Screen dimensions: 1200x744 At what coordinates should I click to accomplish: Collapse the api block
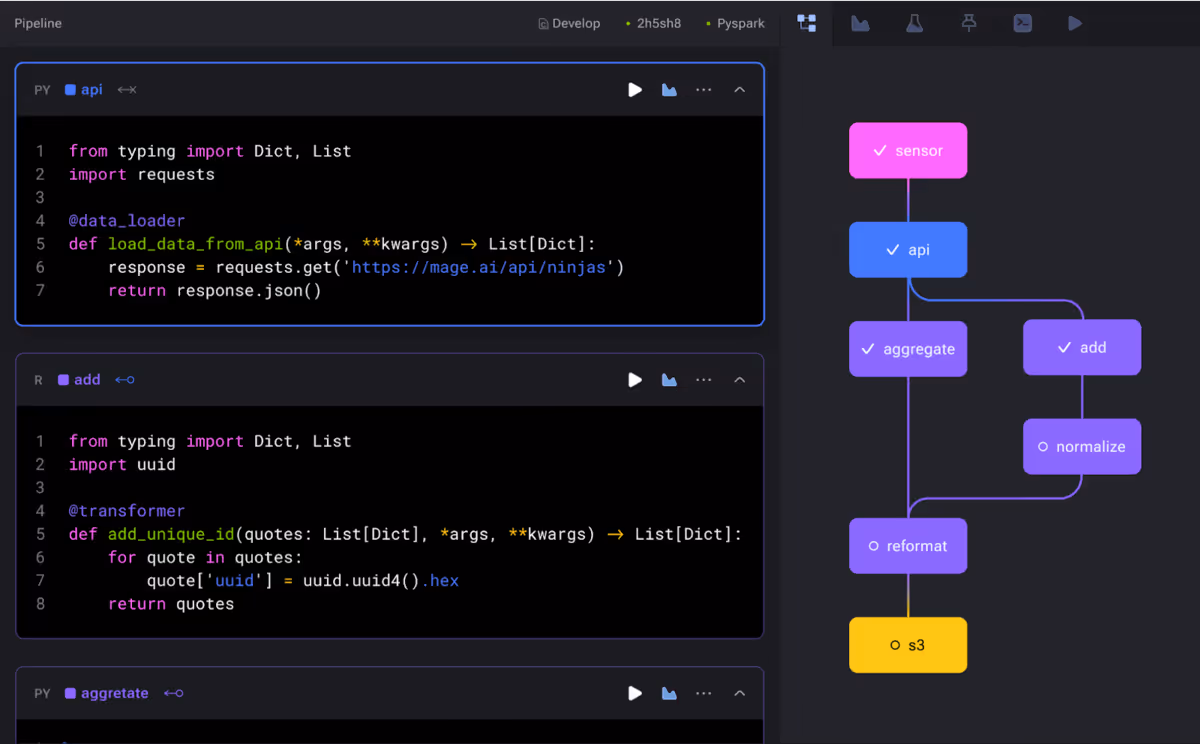pos(740,90)
